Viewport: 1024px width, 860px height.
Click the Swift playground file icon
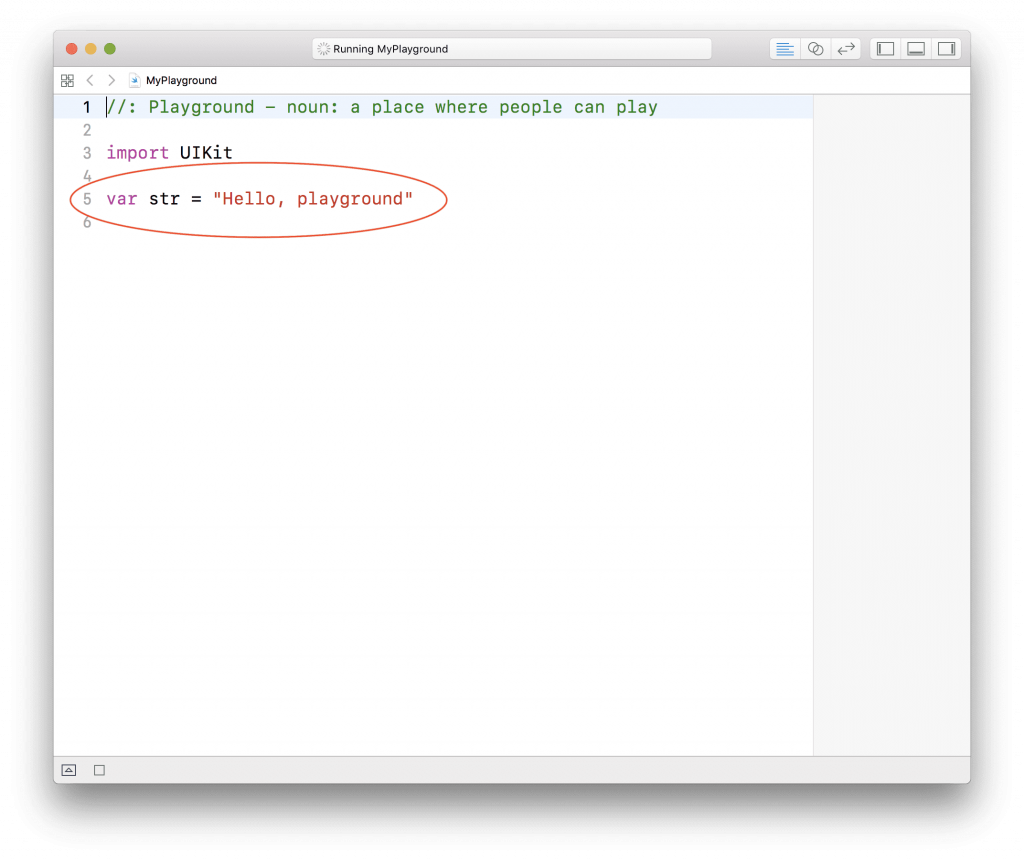[135, 80]
